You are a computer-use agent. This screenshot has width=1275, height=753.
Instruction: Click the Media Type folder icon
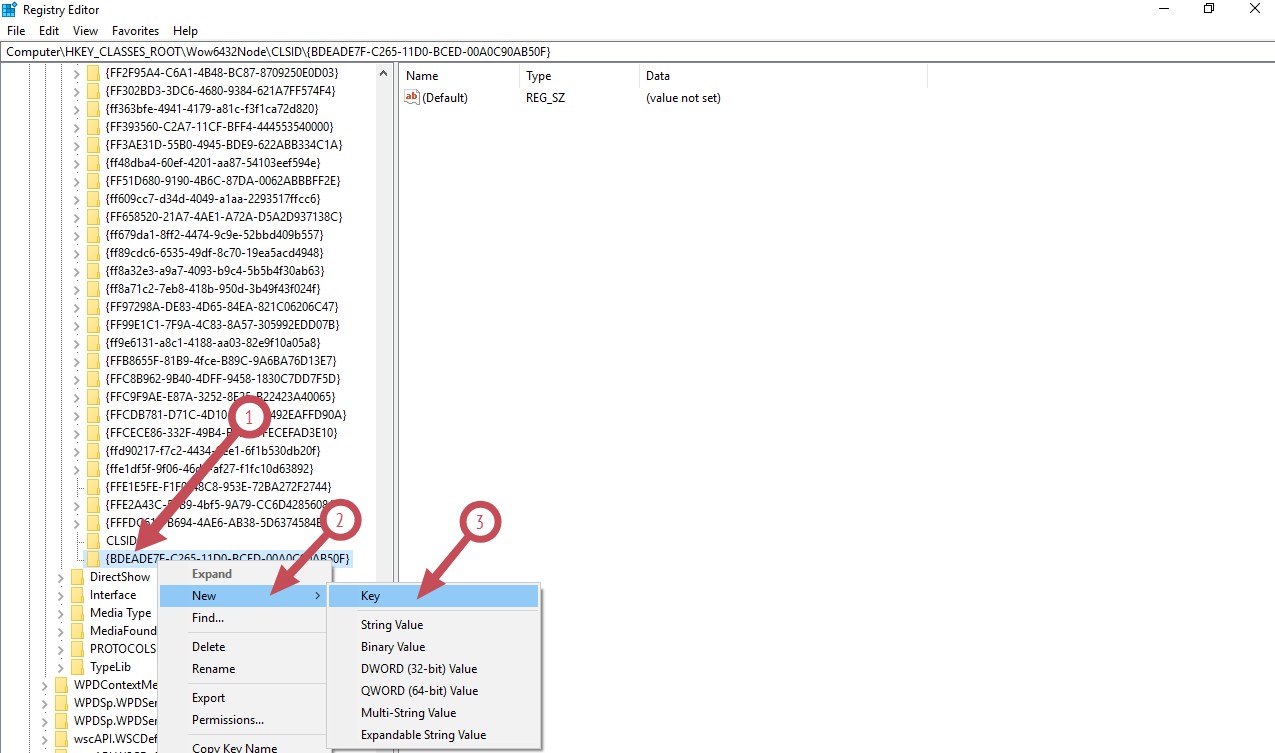(77, 613)
